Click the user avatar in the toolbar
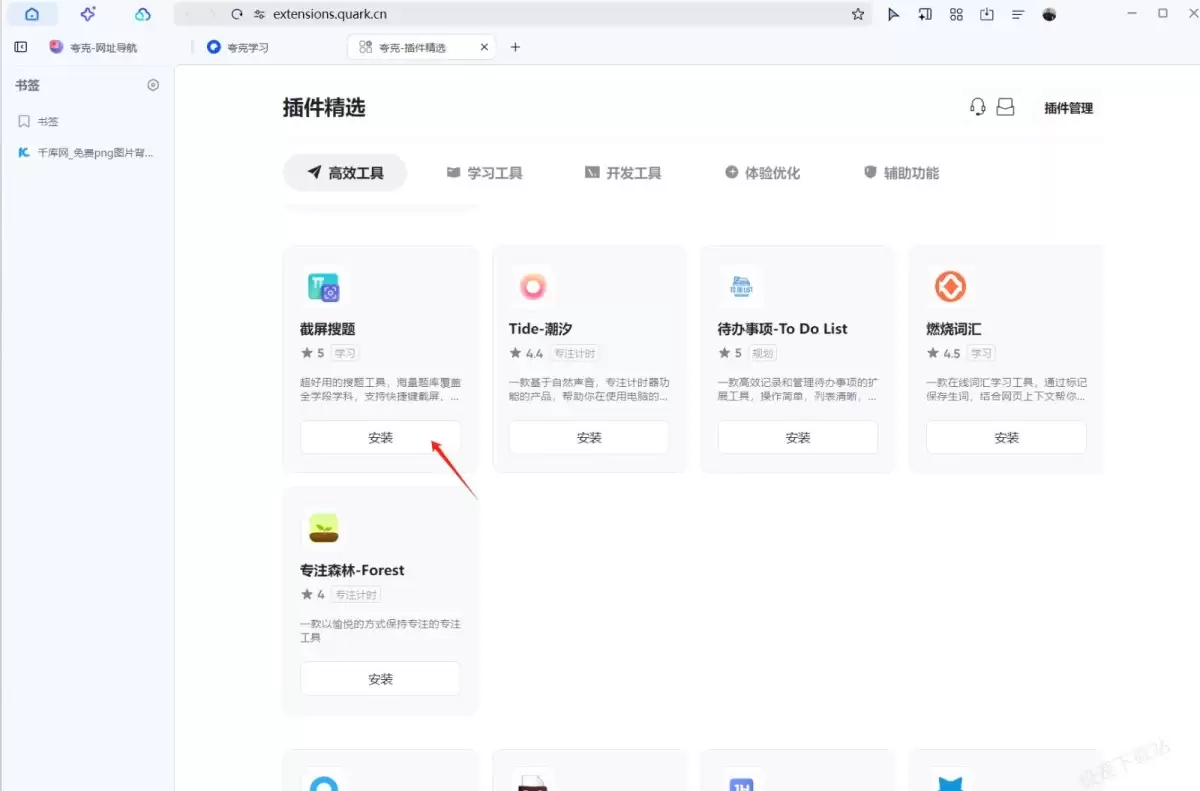The height and width of the screenshot is (791, 1200). point(1049,14)
